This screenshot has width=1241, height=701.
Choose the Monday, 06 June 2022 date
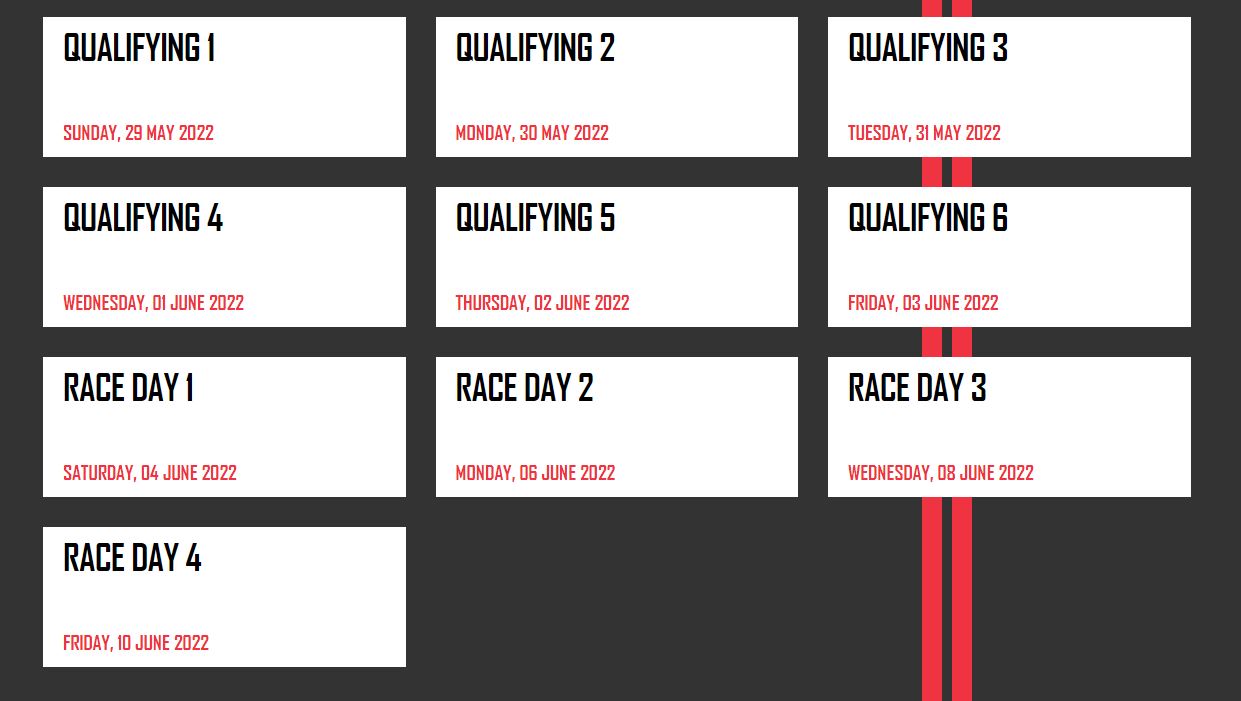click(x=535, y=473)
